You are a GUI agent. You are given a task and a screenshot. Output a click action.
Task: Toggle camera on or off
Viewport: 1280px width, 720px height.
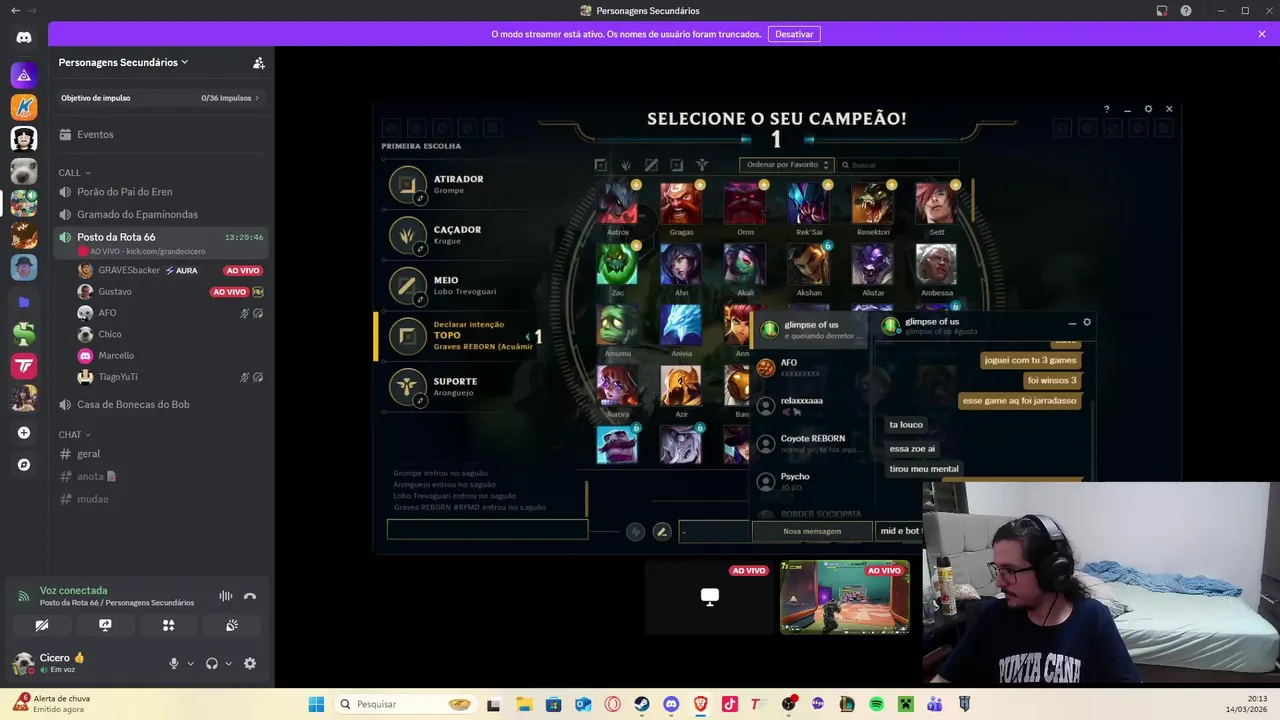[42, 625]
